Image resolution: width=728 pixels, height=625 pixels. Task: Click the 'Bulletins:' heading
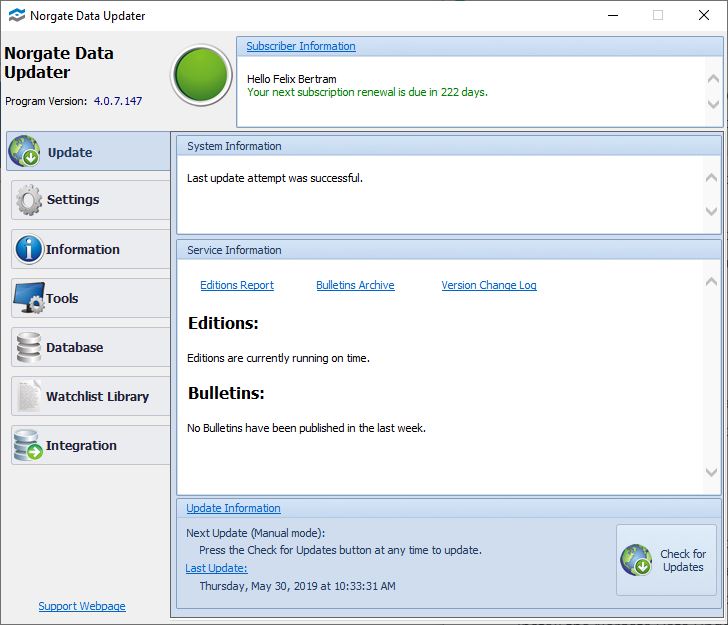tap(226, 393)
